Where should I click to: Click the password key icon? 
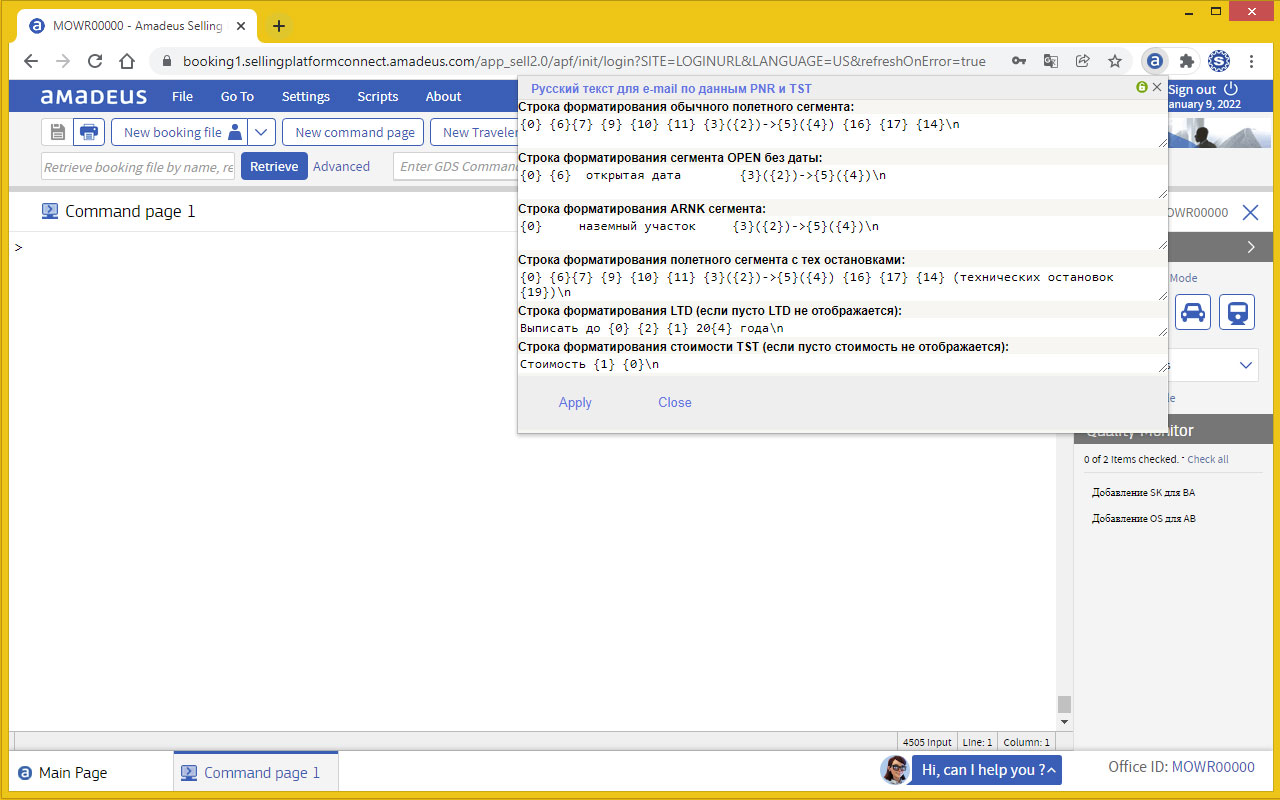tap(1019, 61)
